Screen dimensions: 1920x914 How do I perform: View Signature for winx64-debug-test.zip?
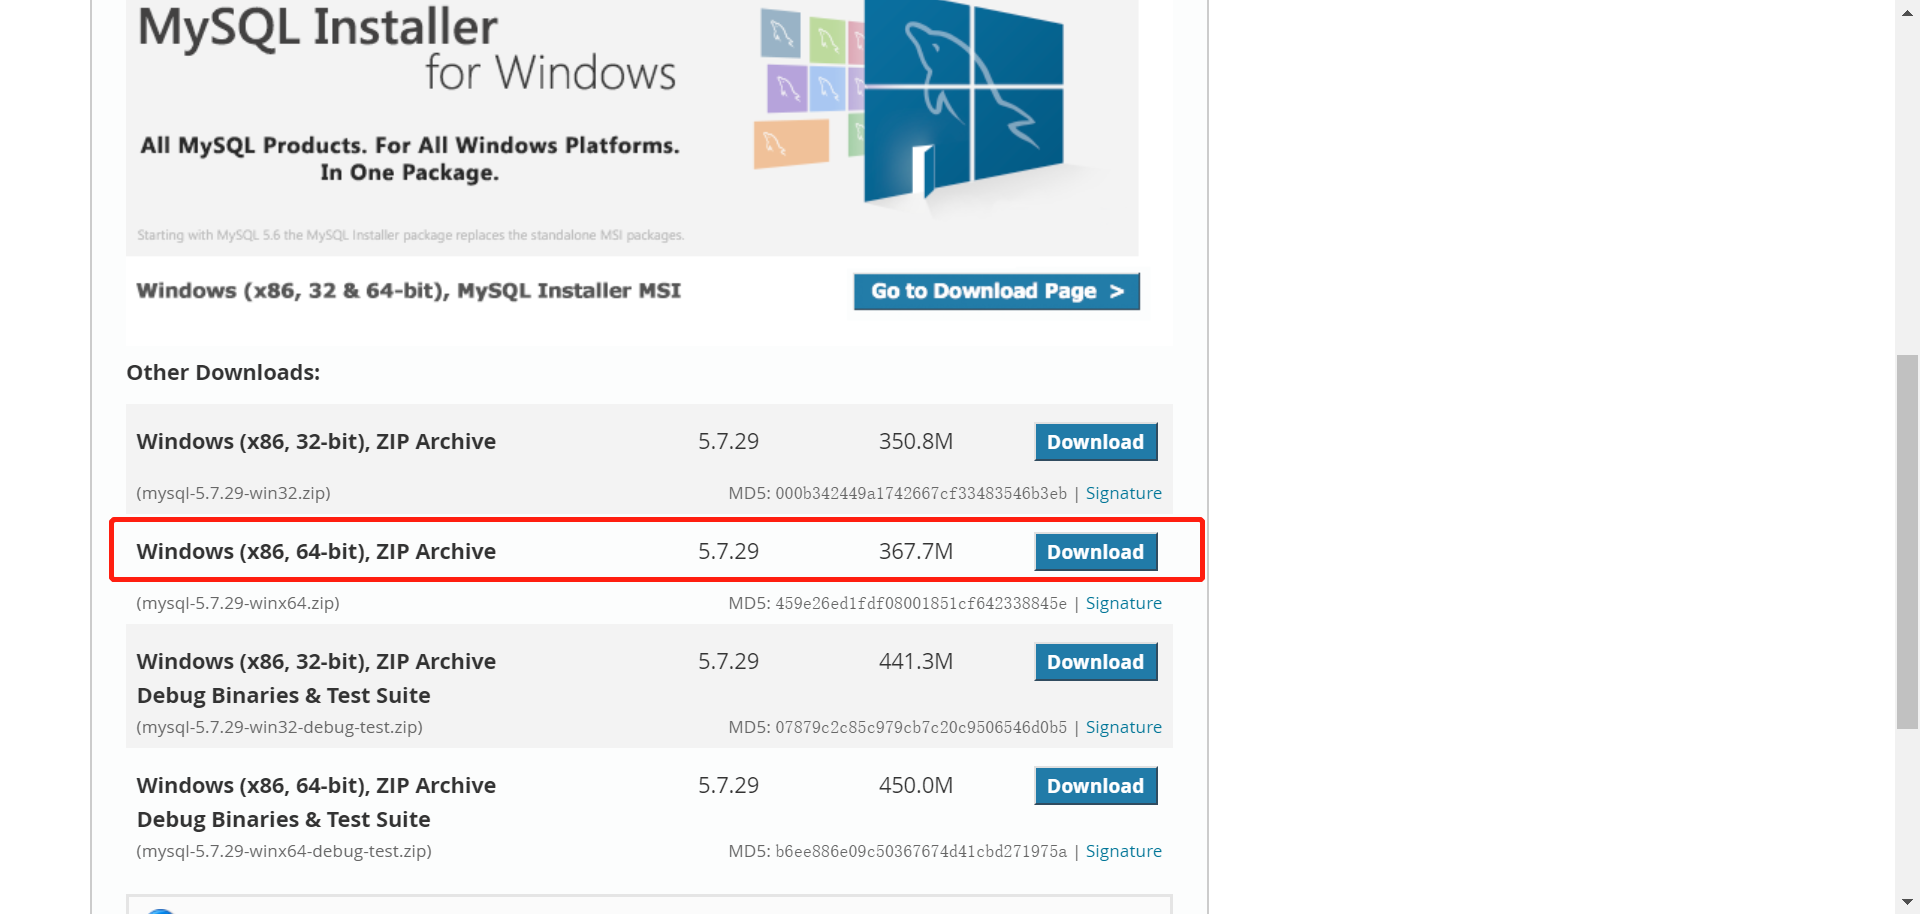pyautogui.click(x=1123, y=851)
